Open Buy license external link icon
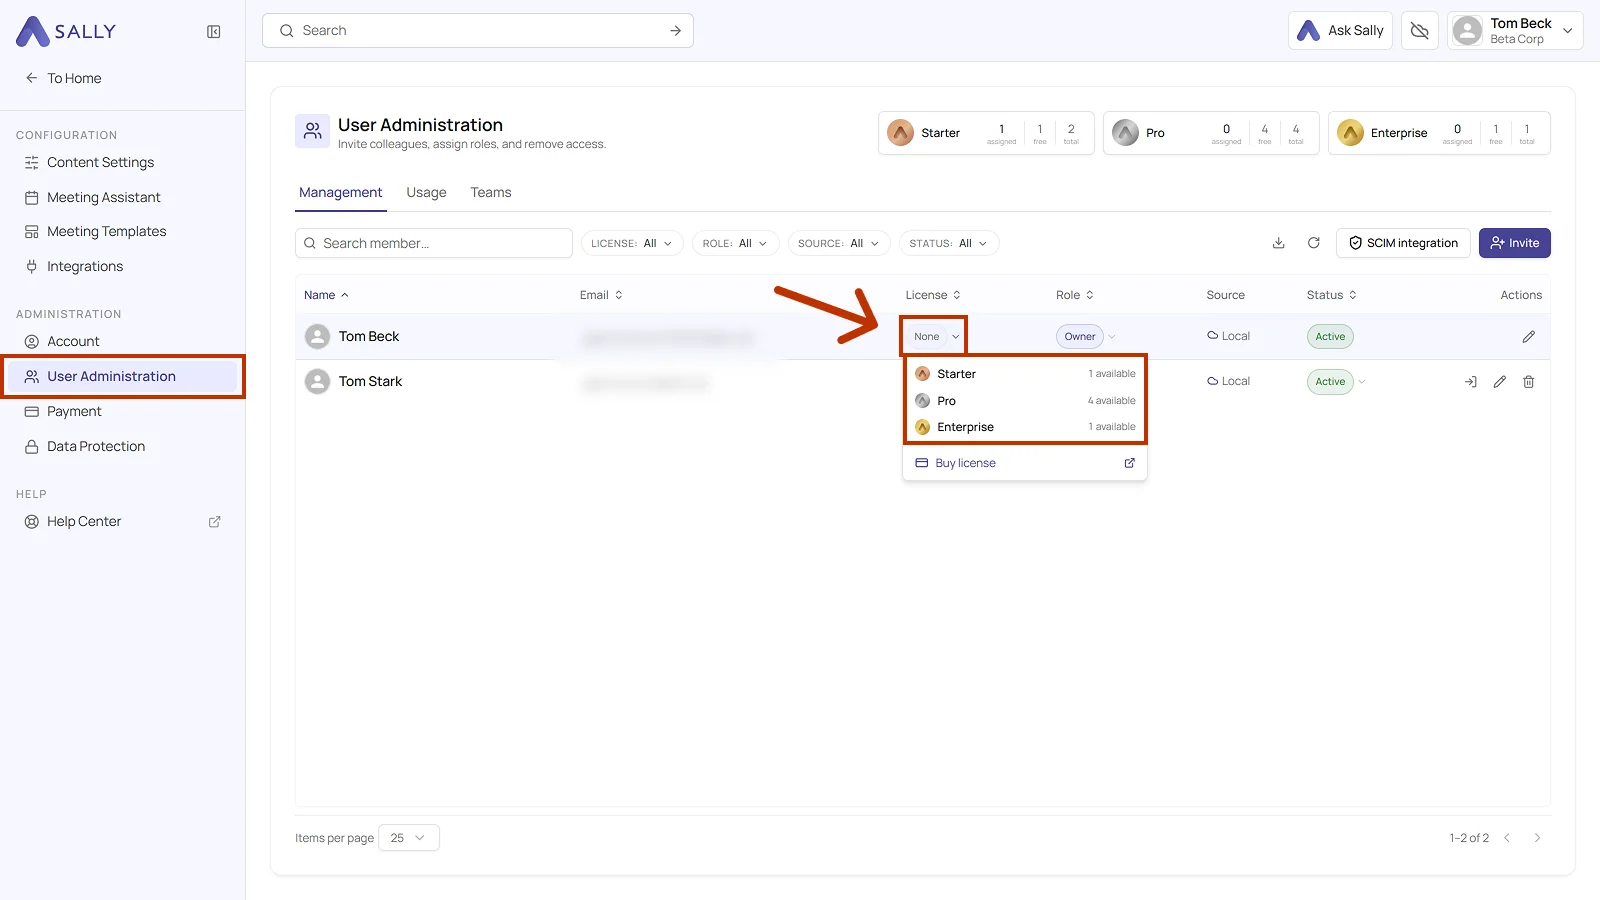 click(1129, 463)
